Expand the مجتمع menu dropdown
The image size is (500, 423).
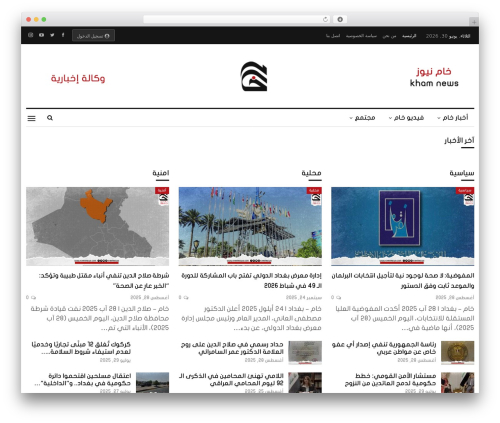point(362,118)
